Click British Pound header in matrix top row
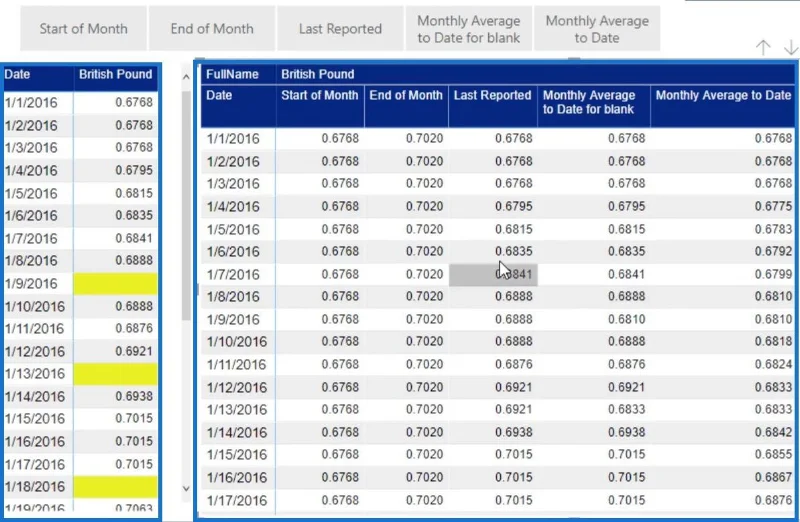800x522 pixels. (x=317, y=74)
